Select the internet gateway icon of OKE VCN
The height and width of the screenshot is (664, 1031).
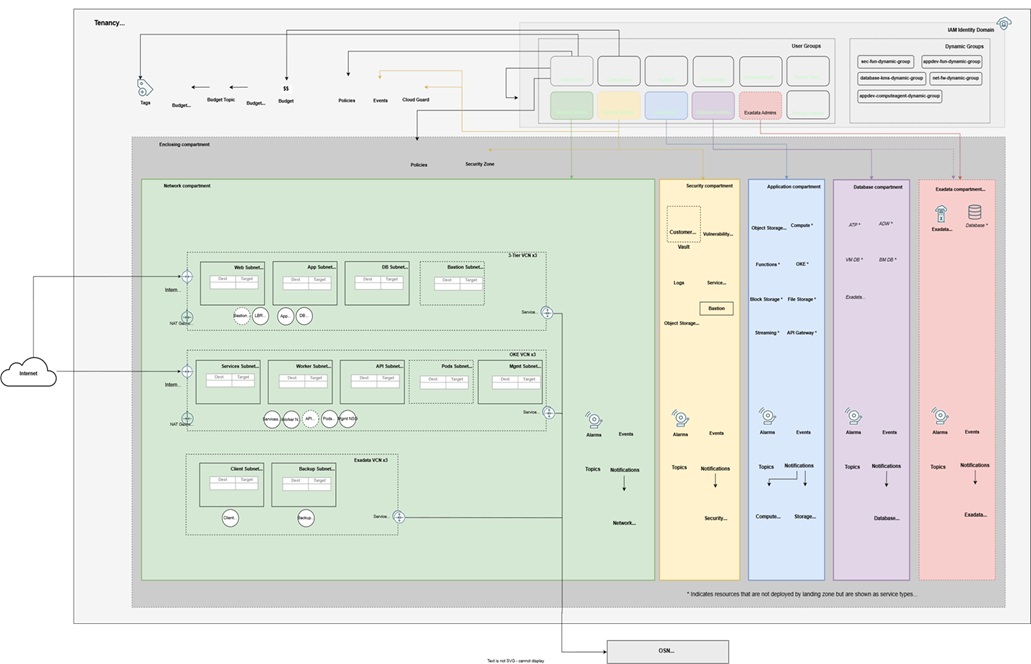click(x=187, y=369)
